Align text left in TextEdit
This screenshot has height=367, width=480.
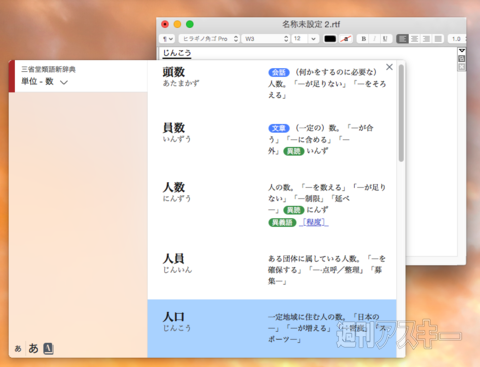tap(402, 39)
